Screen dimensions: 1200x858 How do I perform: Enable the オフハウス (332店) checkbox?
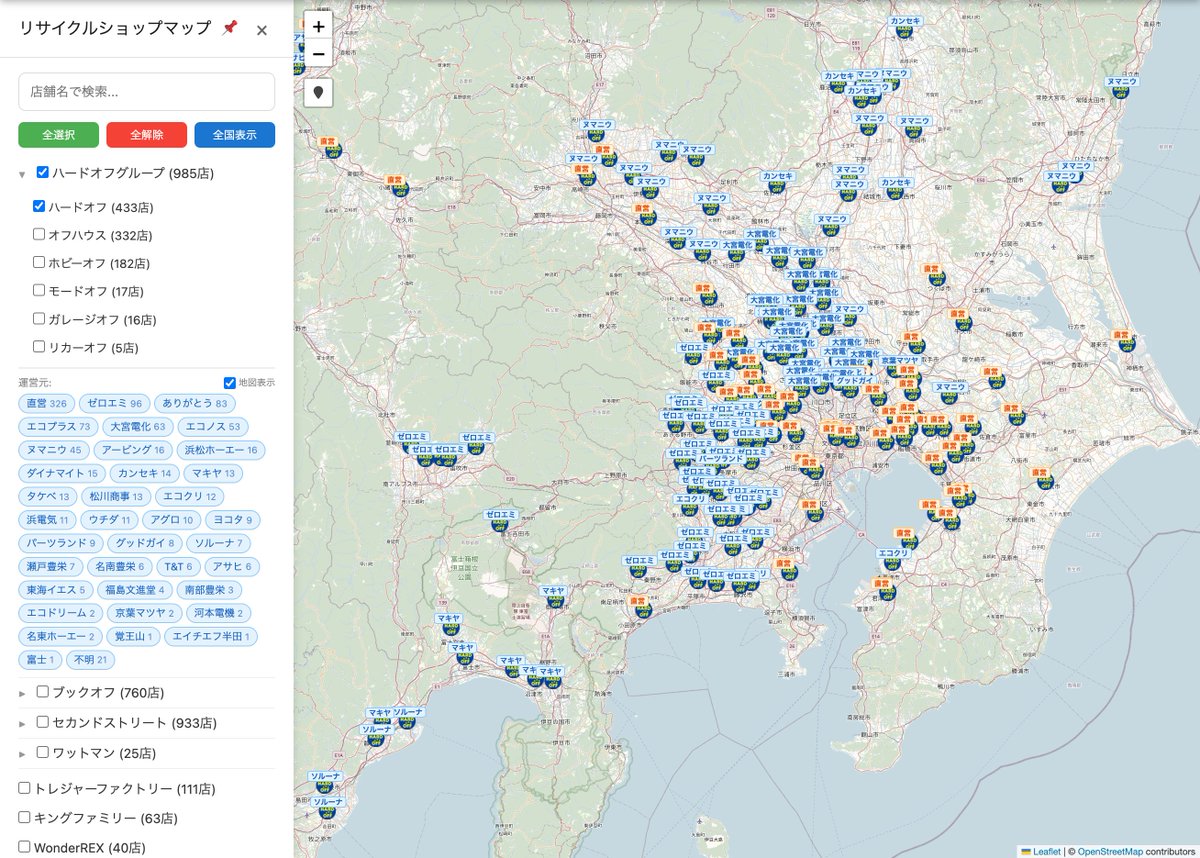[38, 235]
